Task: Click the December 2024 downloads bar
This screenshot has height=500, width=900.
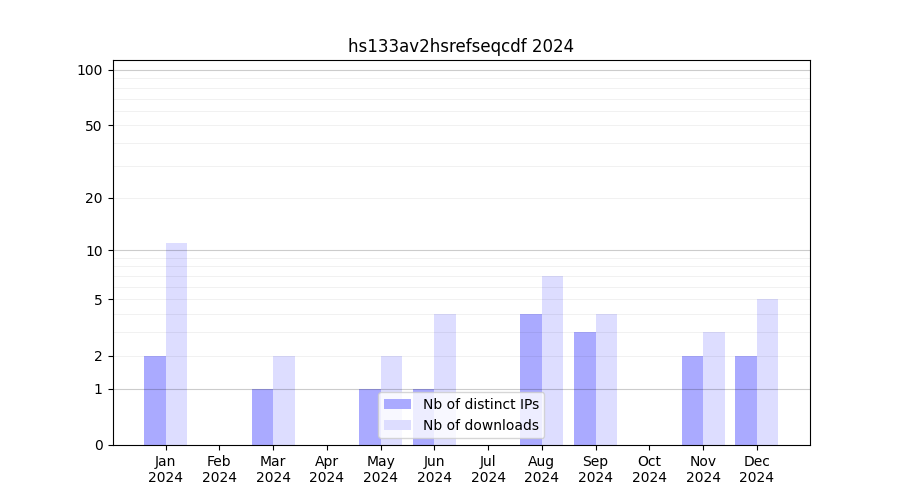Action: tap(767, 372)
